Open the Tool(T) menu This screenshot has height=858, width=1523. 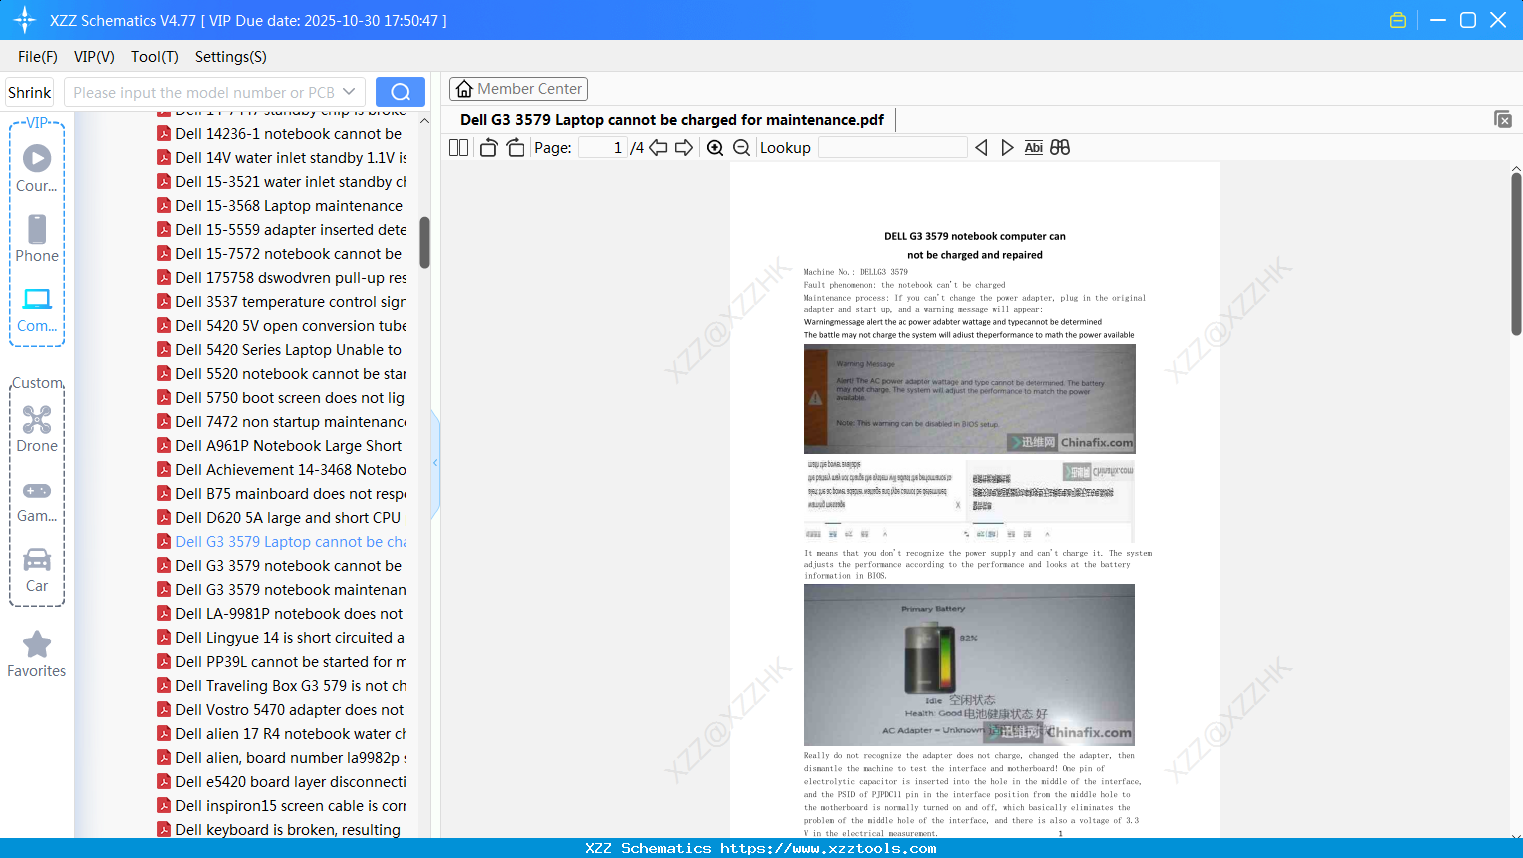coord(155,57)
